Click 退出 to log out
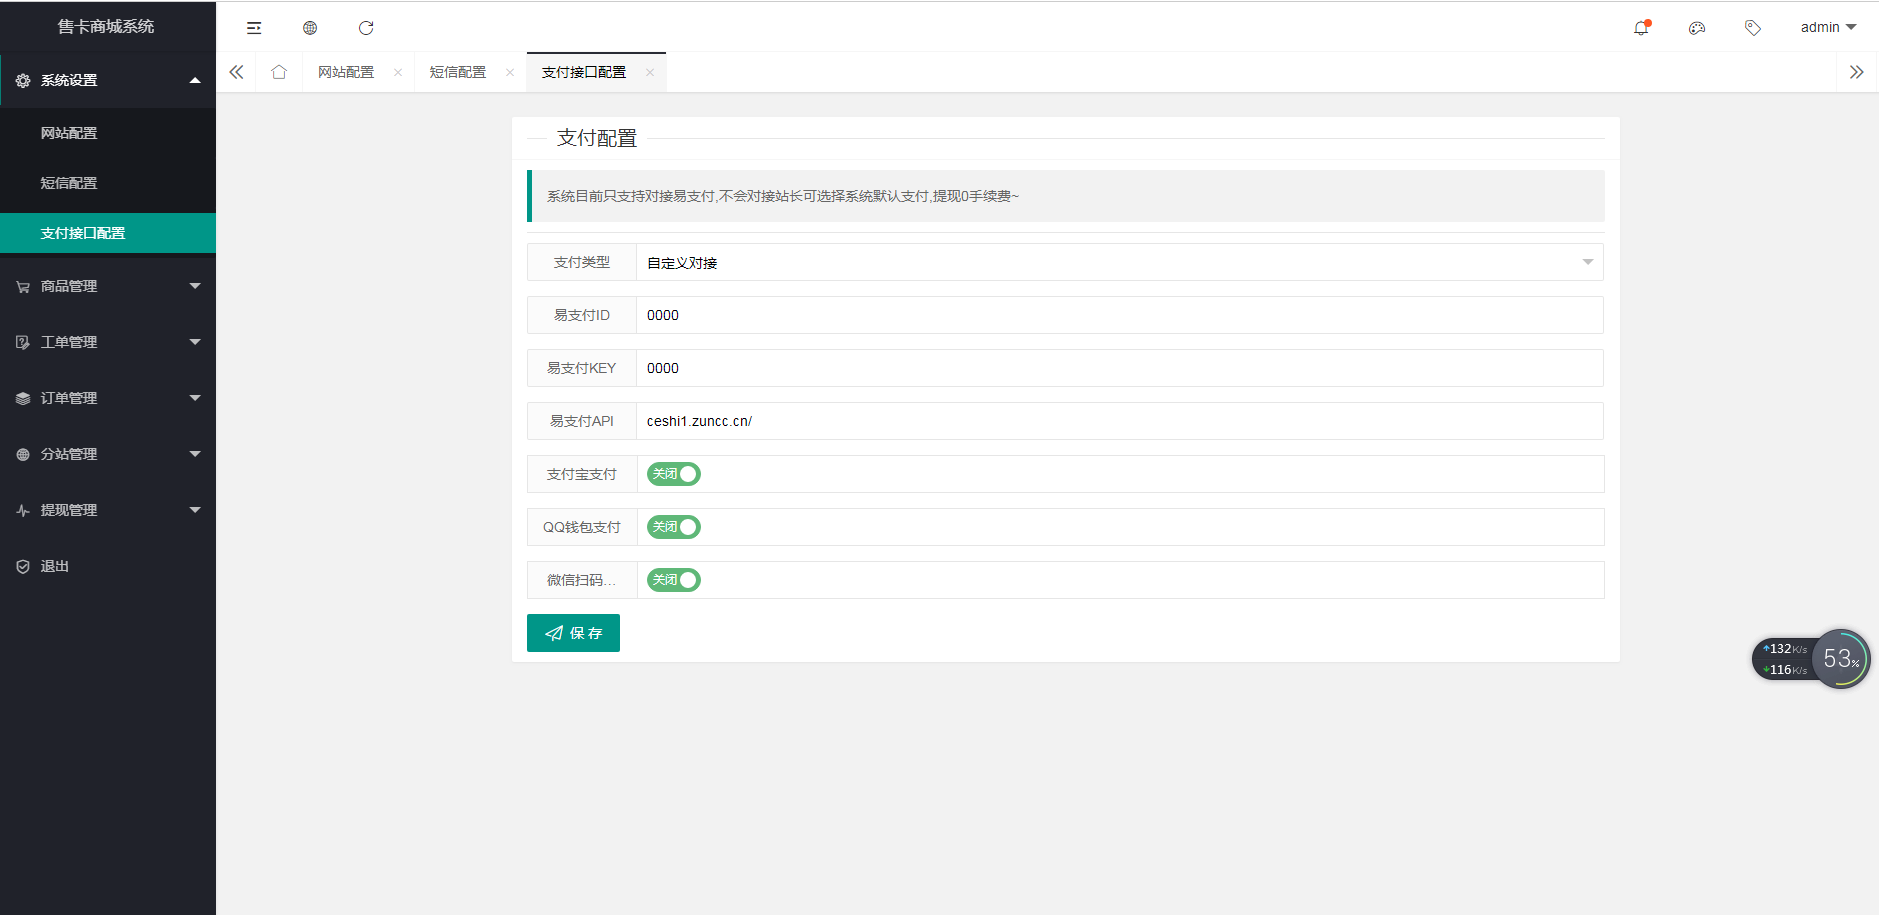The width and height of the screenshot is (1879, 915). (x=55, y=566)
